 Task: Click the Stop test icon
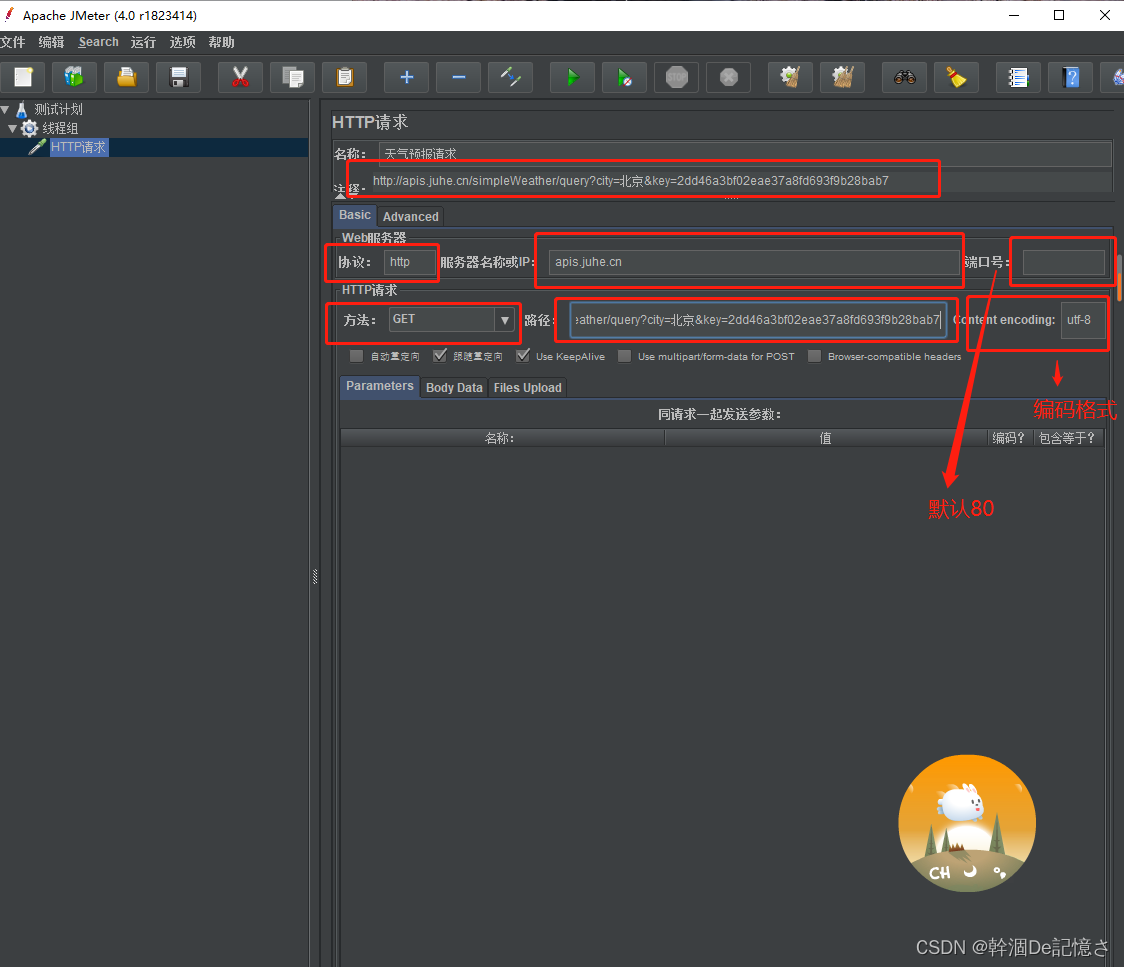[x=677, y=77]
